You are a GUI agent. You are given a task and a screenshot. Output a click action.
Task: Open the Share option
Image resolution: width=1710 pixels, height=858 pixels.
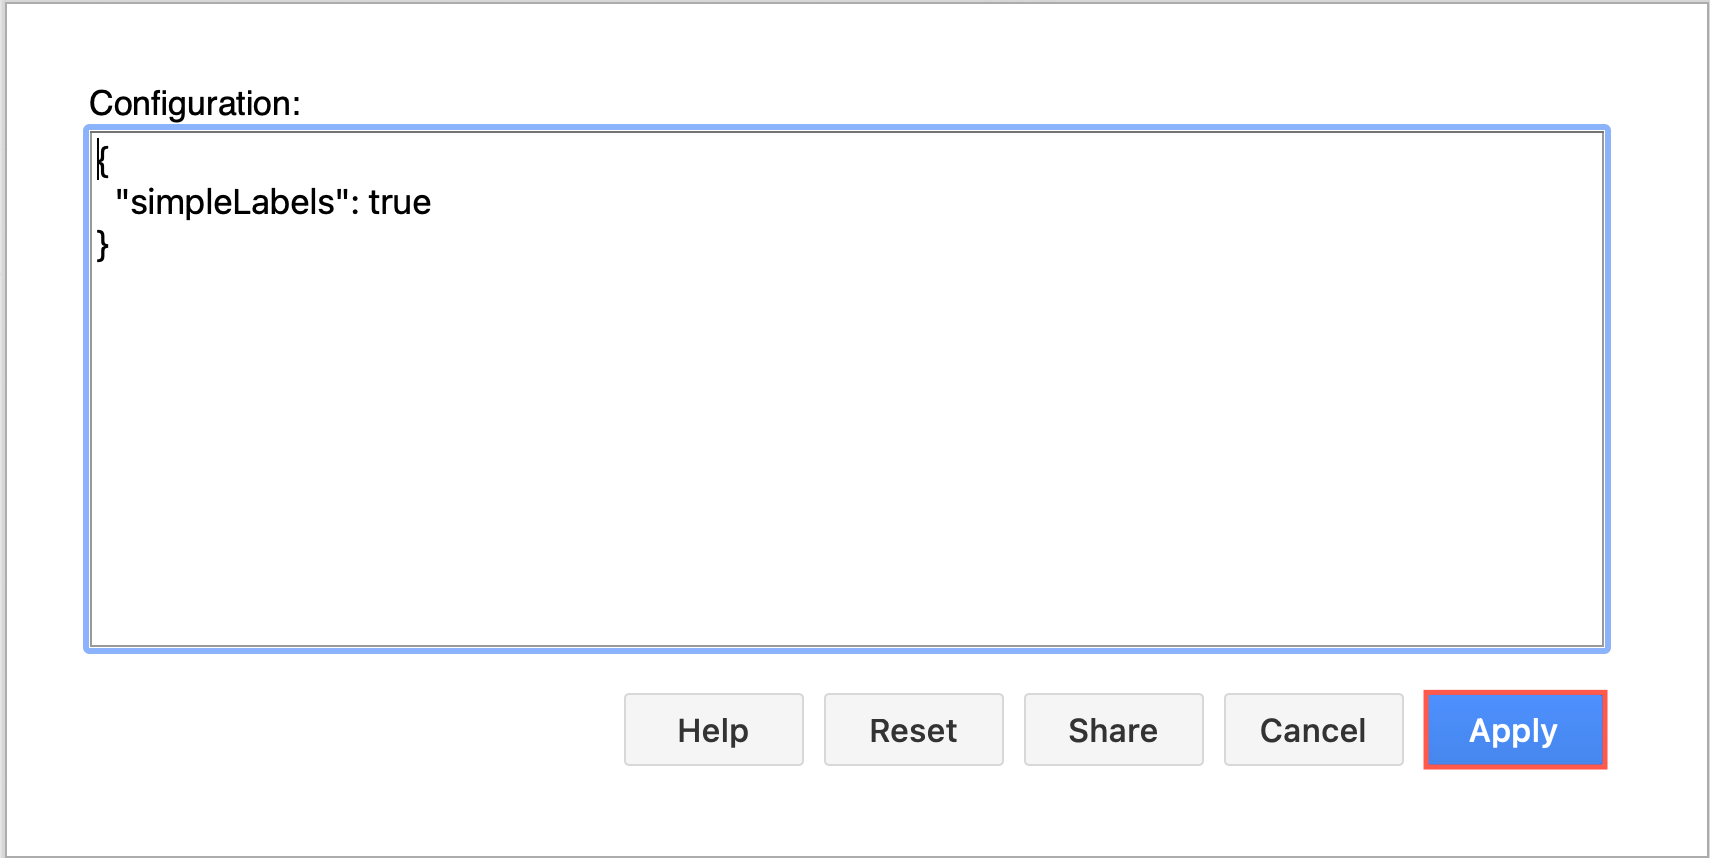(x=1113, y=730)
